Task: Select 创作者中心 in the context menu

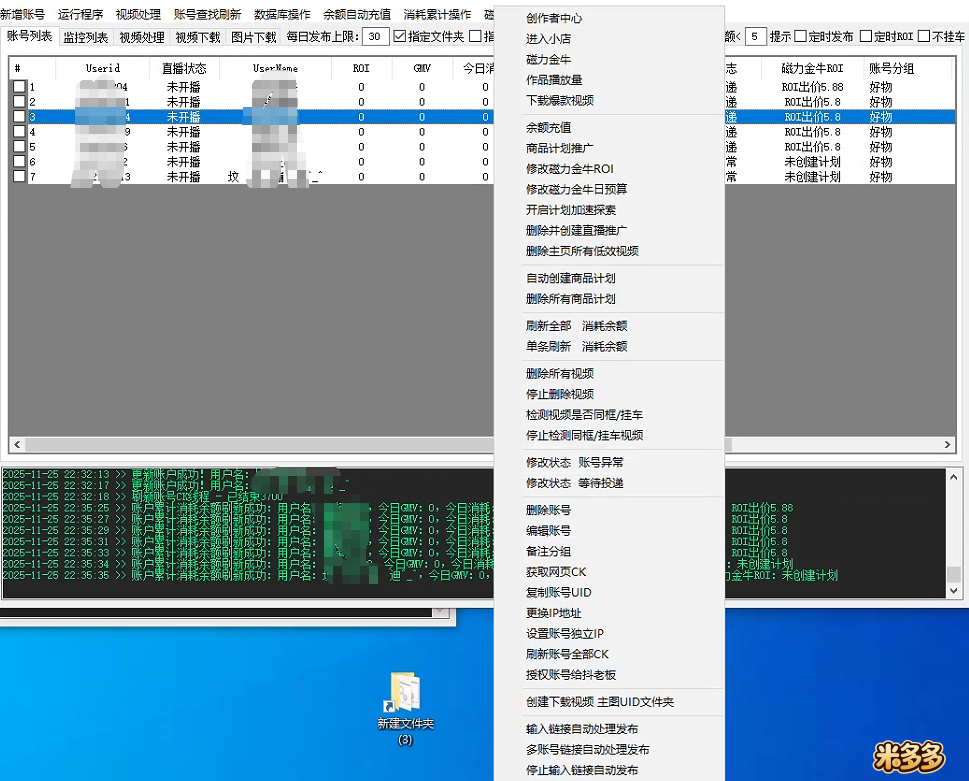Action: click(x=554, y=18)
